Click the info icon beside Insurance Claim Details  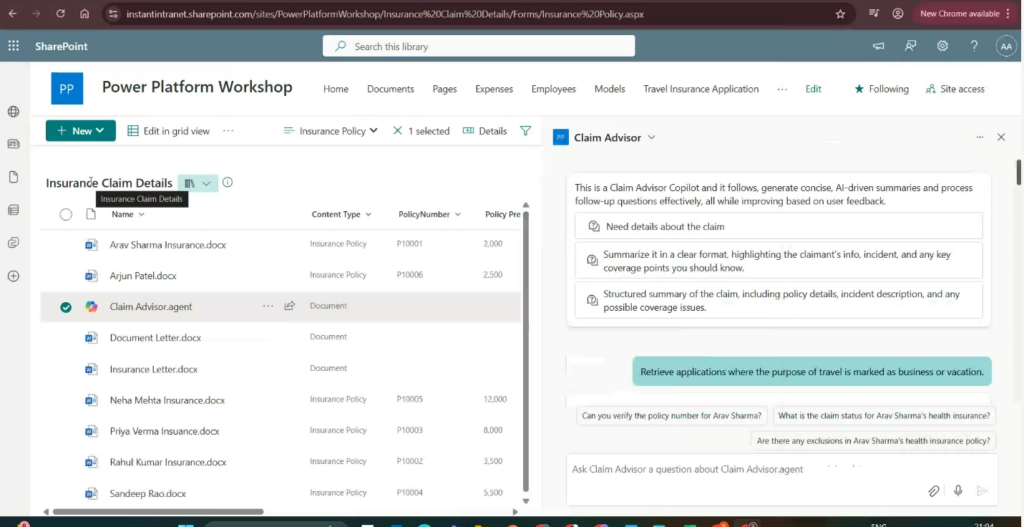click(227, 182)
